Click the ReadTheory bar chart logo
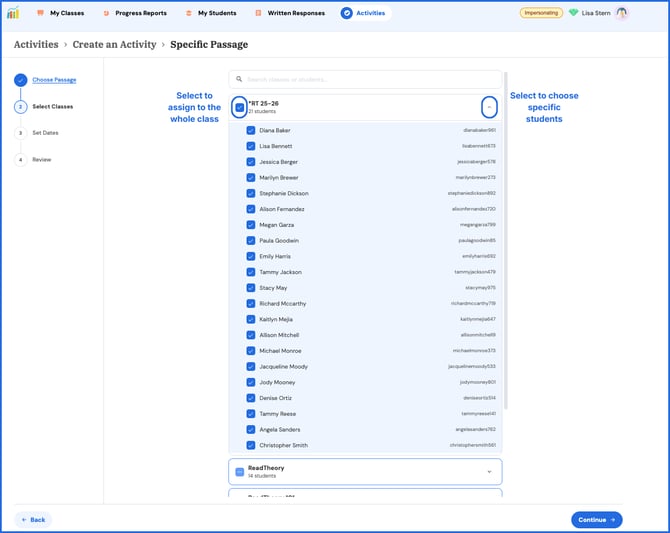 click(x=13, y=13)
